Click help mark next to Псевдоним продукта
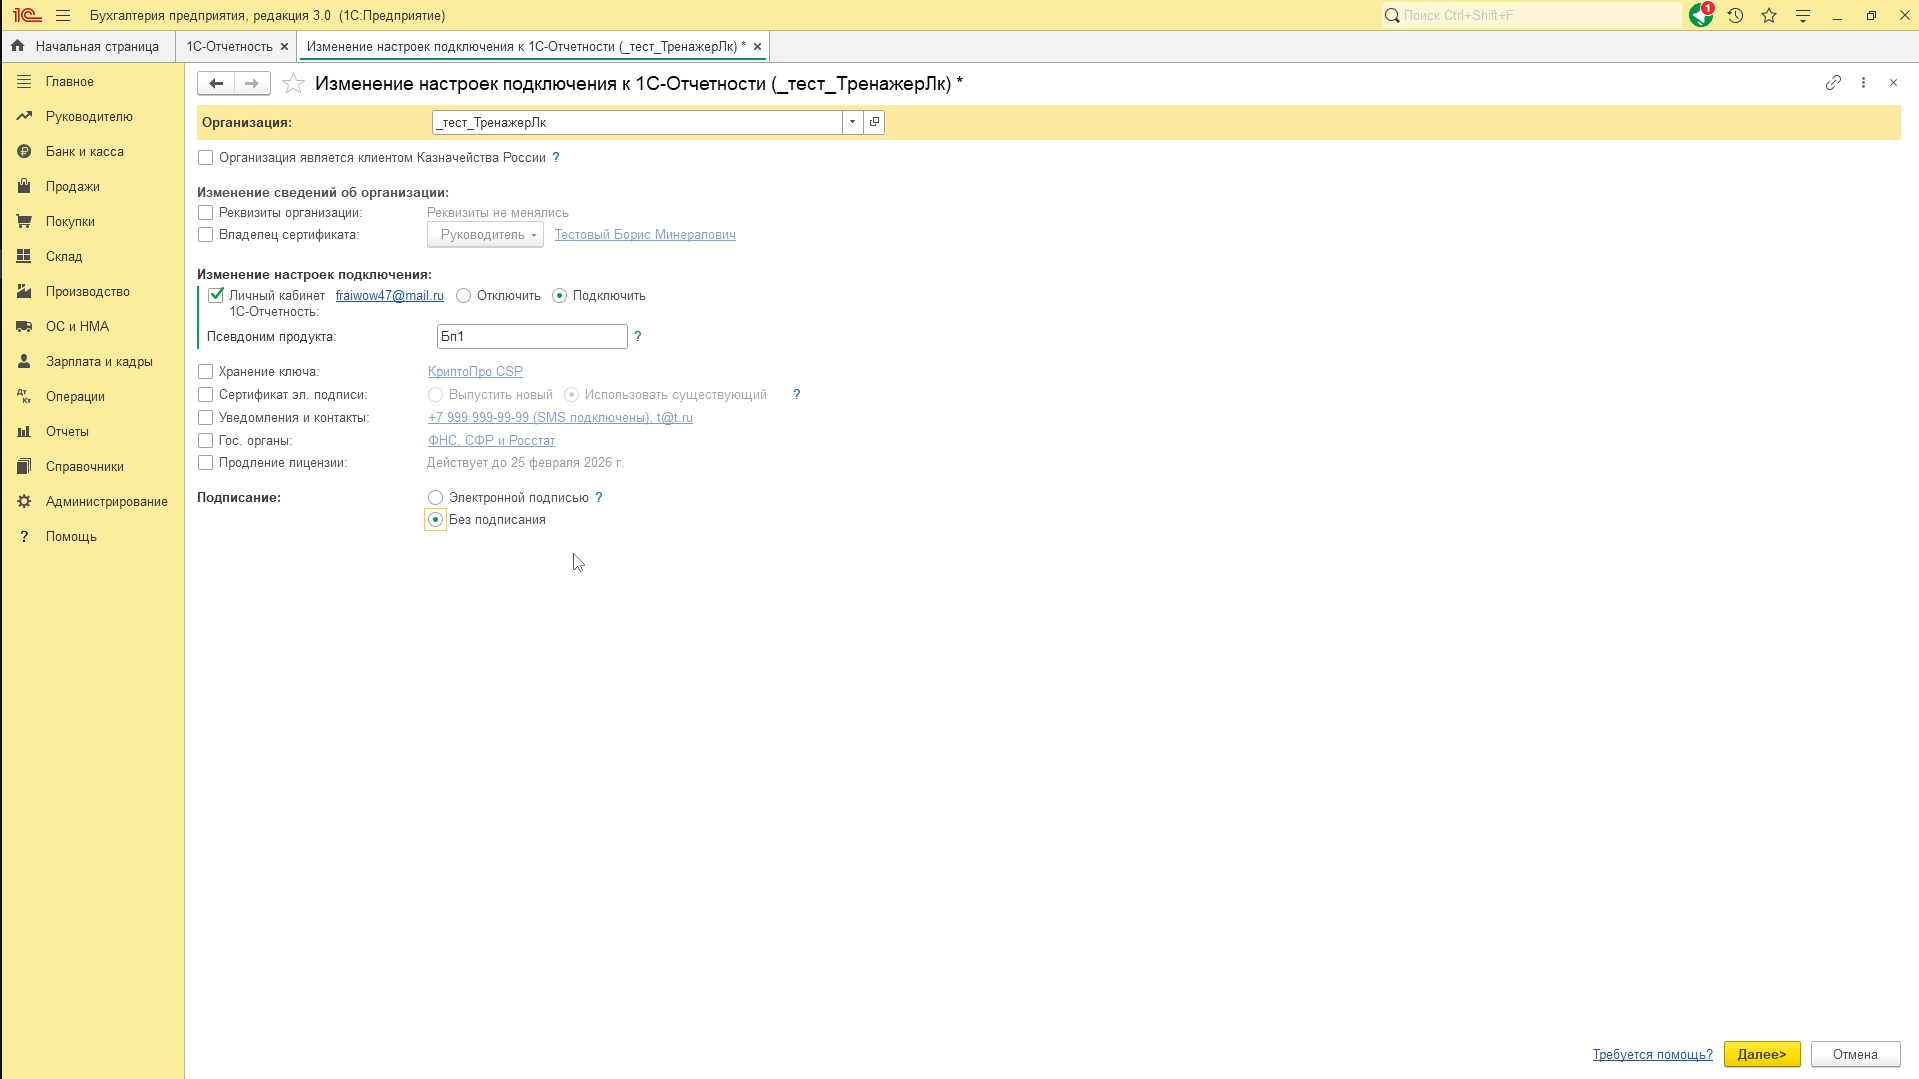 coord(638,337)
